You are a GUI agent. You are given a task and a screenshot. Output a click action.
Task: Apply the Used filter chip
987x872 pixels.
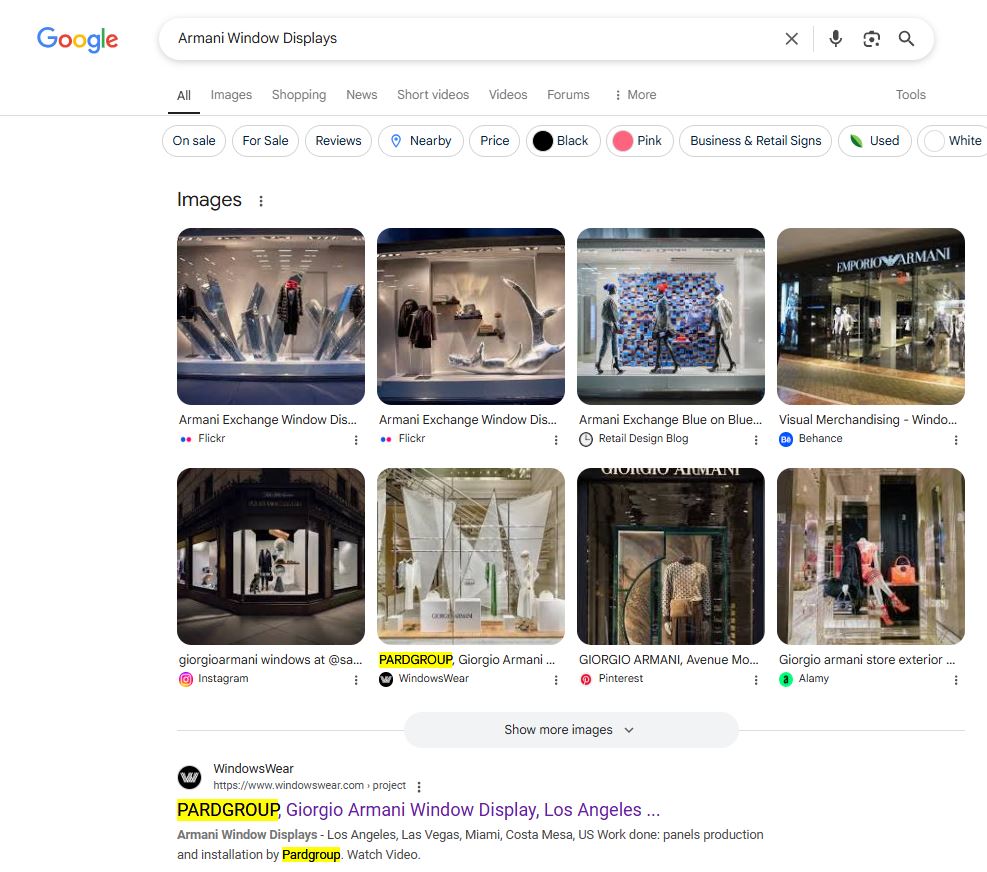874,140
